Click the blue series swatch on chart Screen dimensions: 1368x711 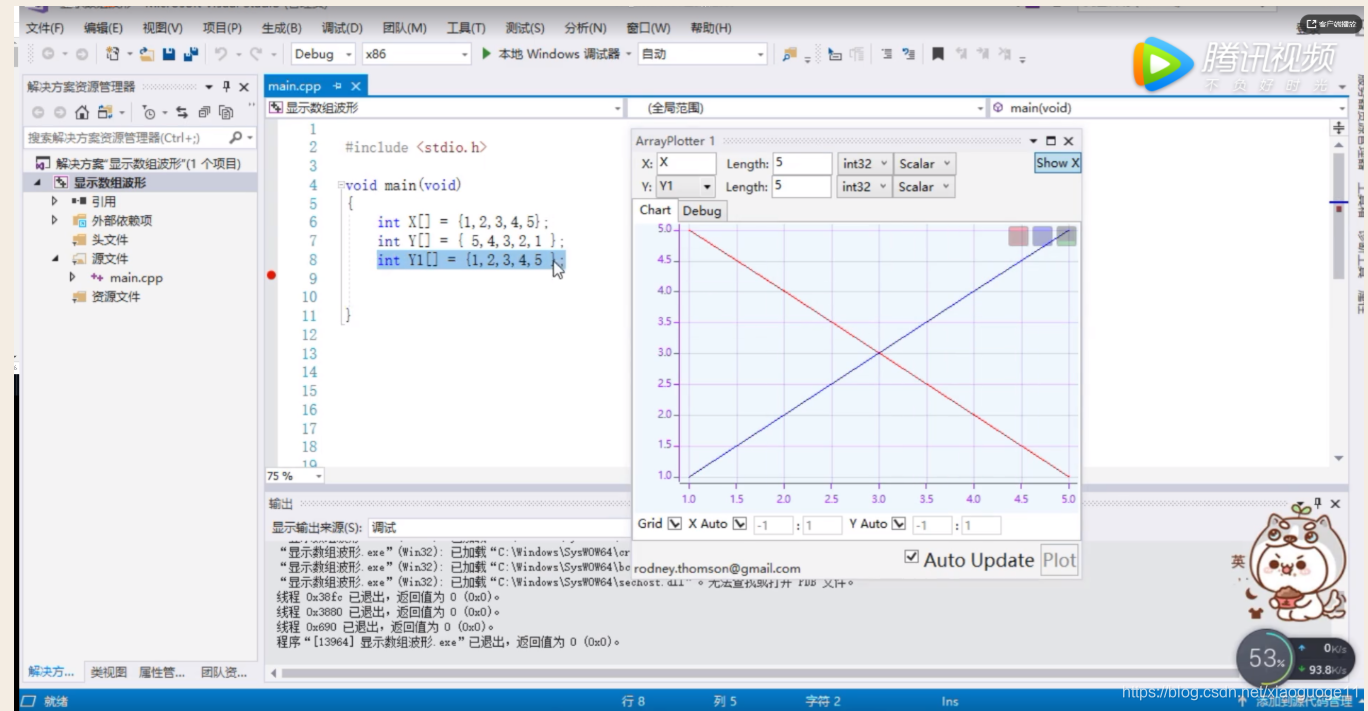(x=1042, y=236)
